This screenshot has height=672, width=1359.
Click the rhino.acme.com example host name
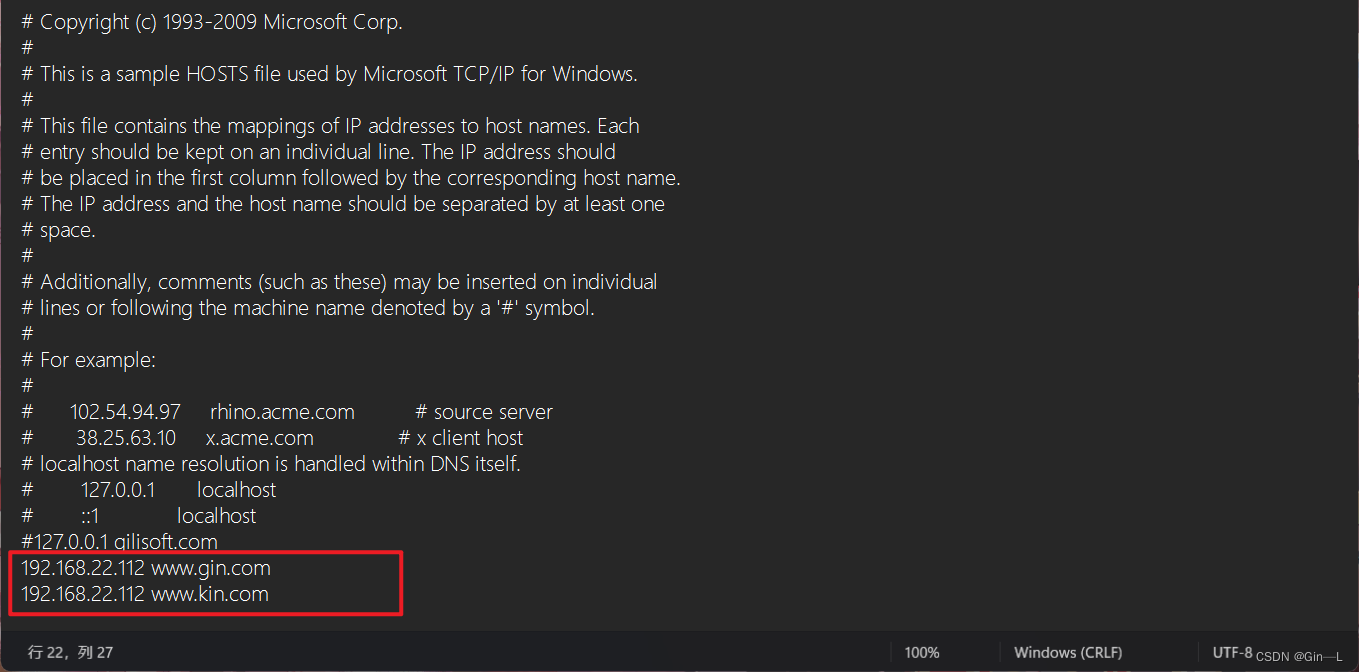(282, 412)
